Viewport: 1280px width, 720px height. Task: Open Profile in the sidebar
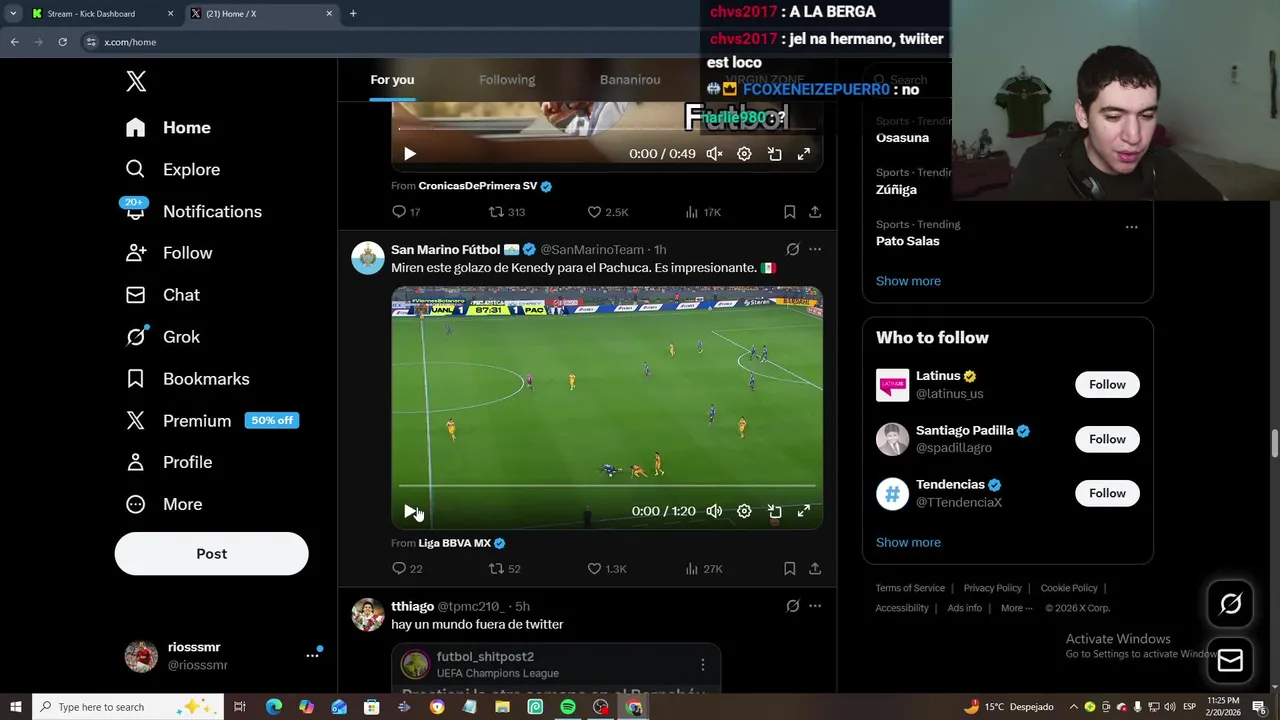168,463
